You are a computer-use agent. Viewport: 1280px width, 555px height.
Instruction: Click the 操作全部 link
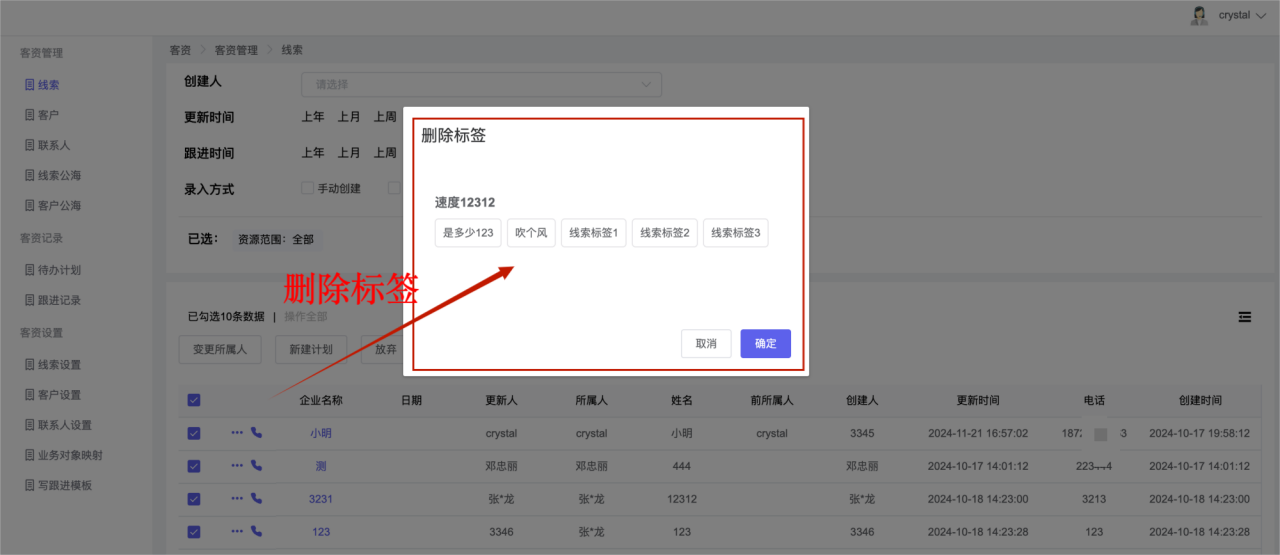pyautogui.click(x=306, y=317)
